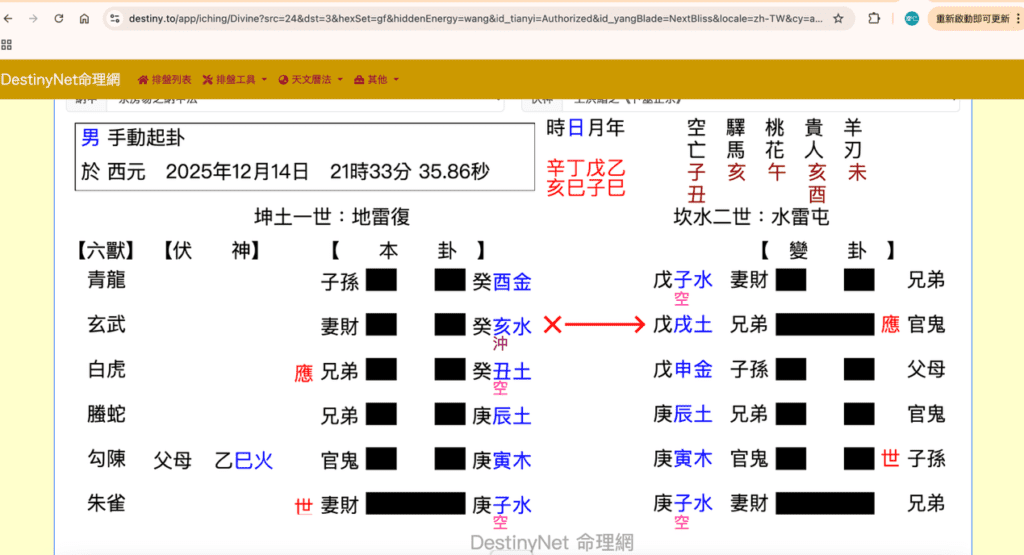View site information icon in address bar
Screen dimensions: 1024x555
(x=115, y=19)
